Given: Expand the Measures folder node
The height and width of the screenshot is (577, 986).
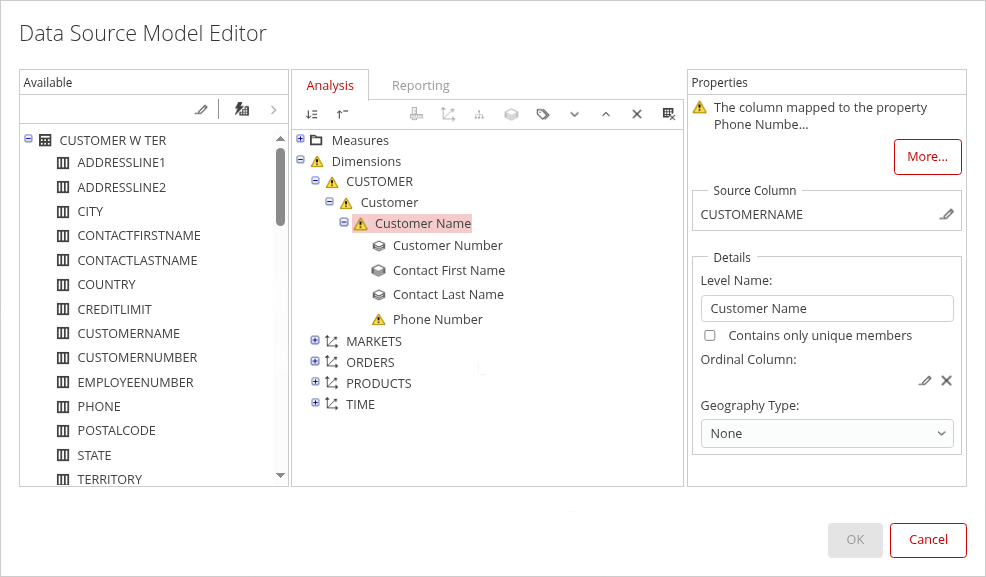Looking at the screenshot, I should coord(301,139).
